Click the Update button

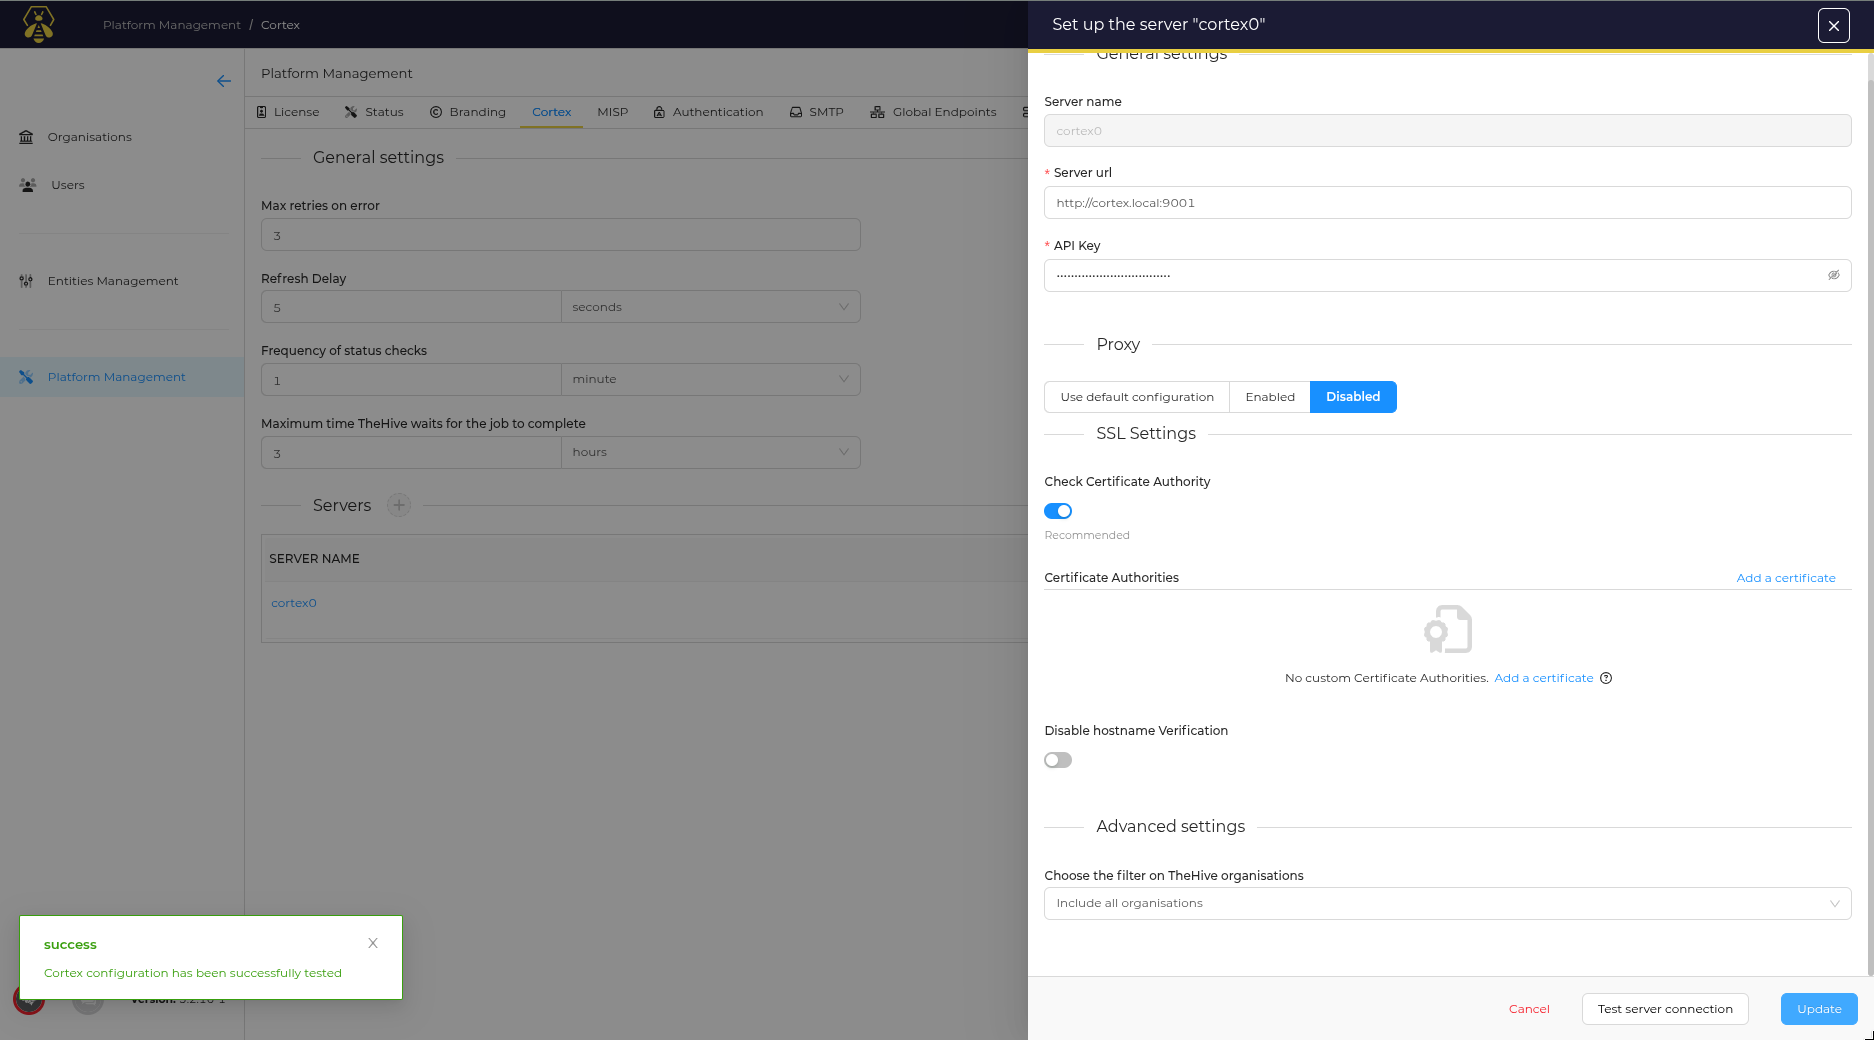(x=1819, y=1009)
